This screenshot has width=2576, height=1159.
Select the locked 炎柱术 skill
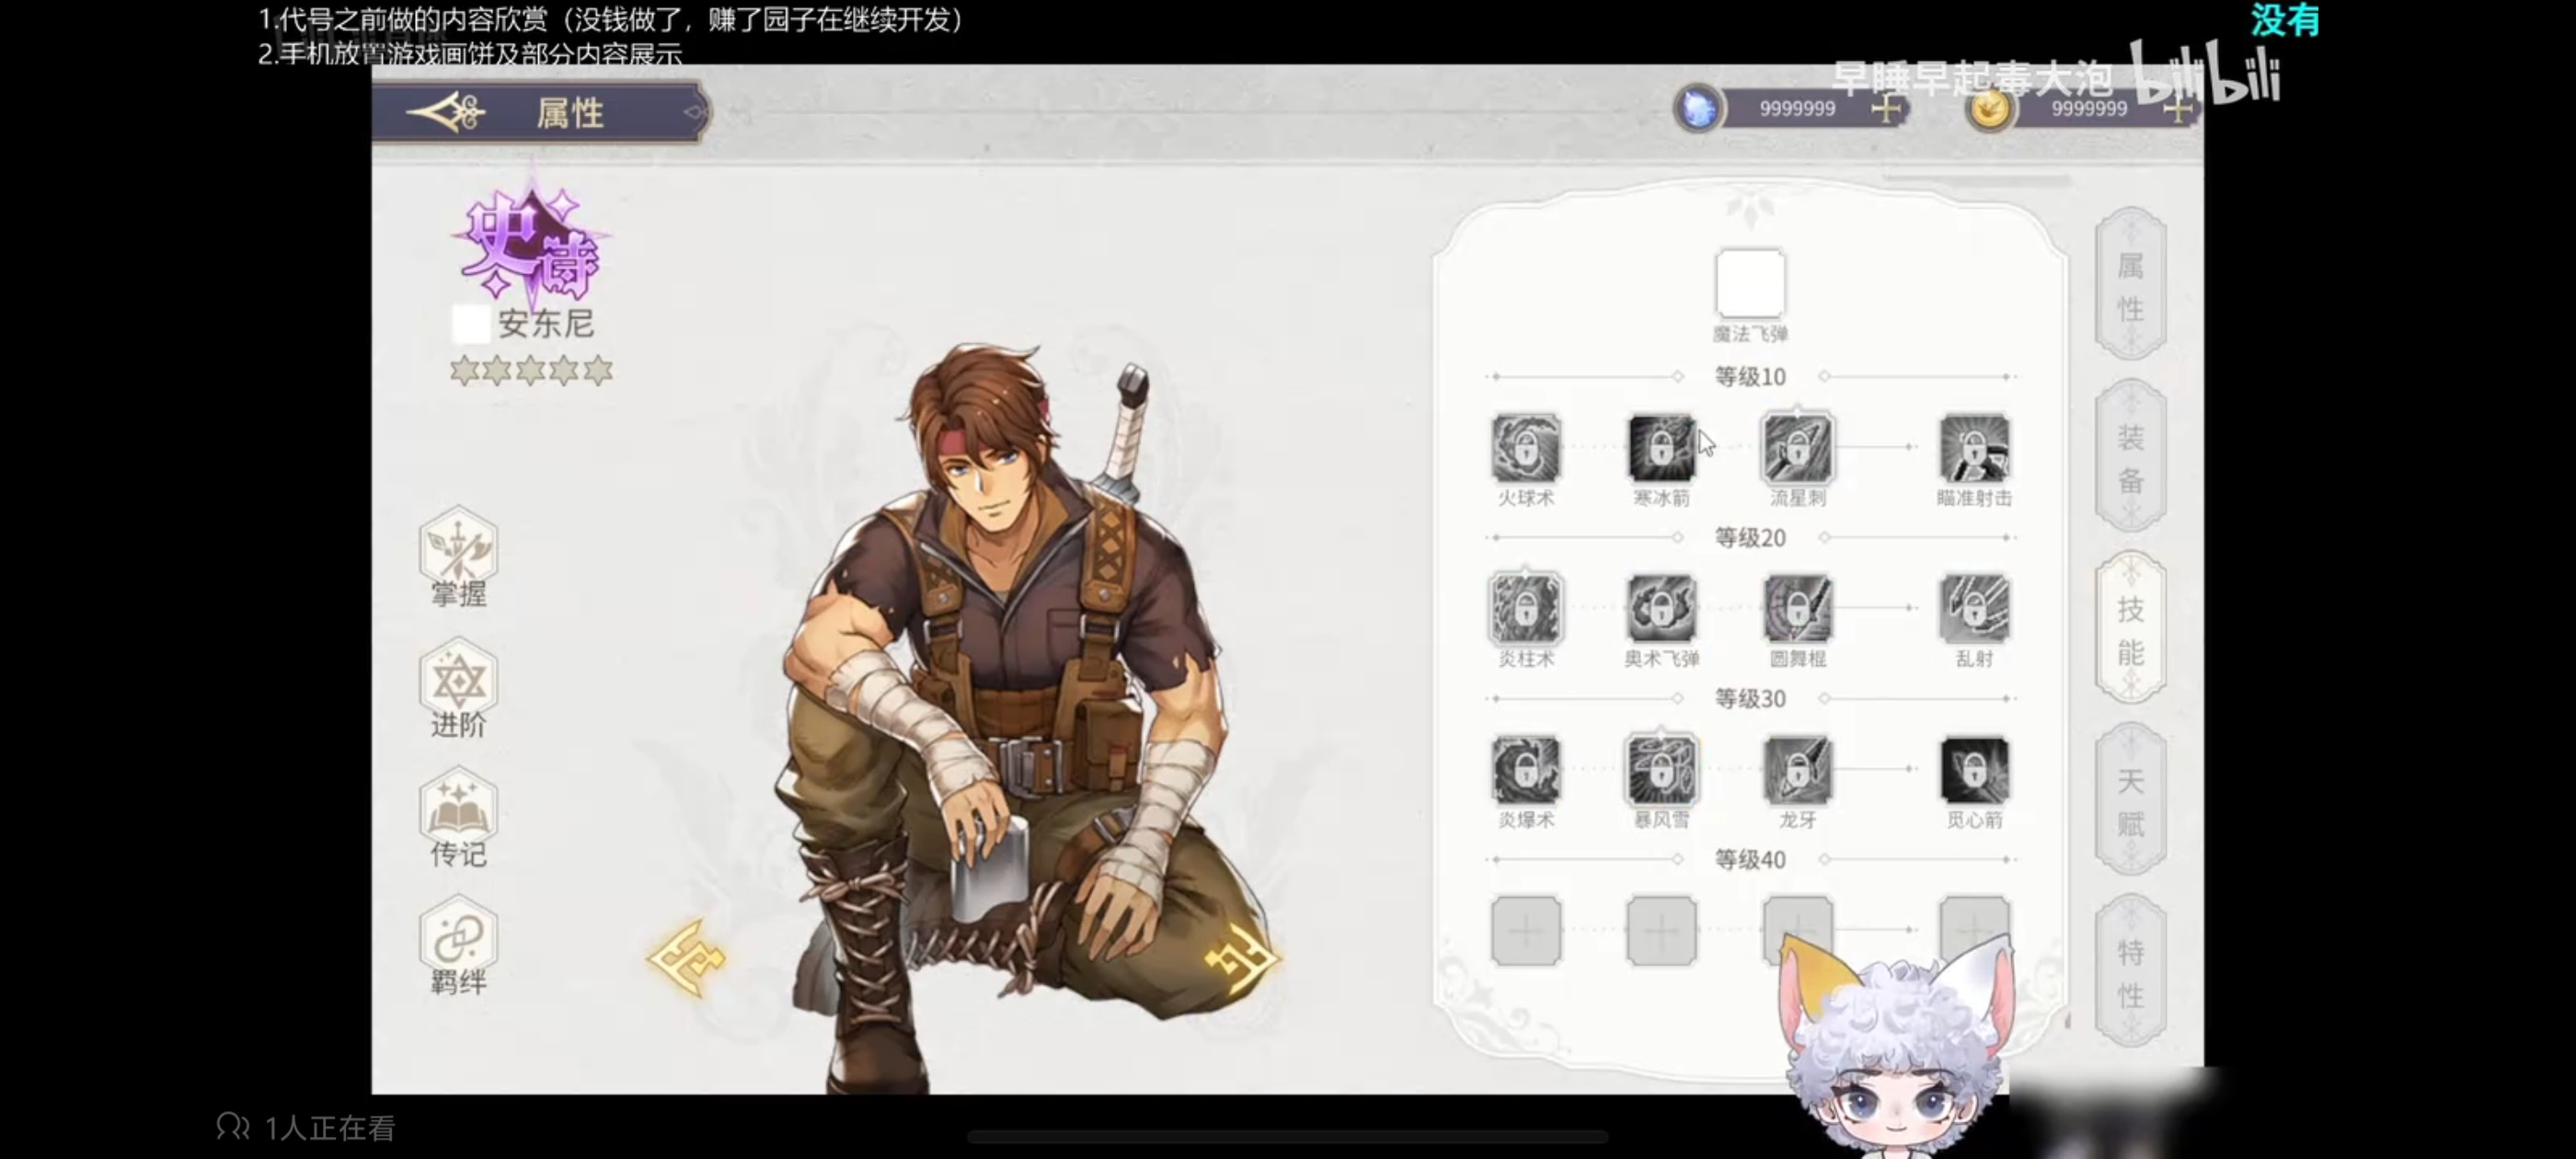[1526, 608]
